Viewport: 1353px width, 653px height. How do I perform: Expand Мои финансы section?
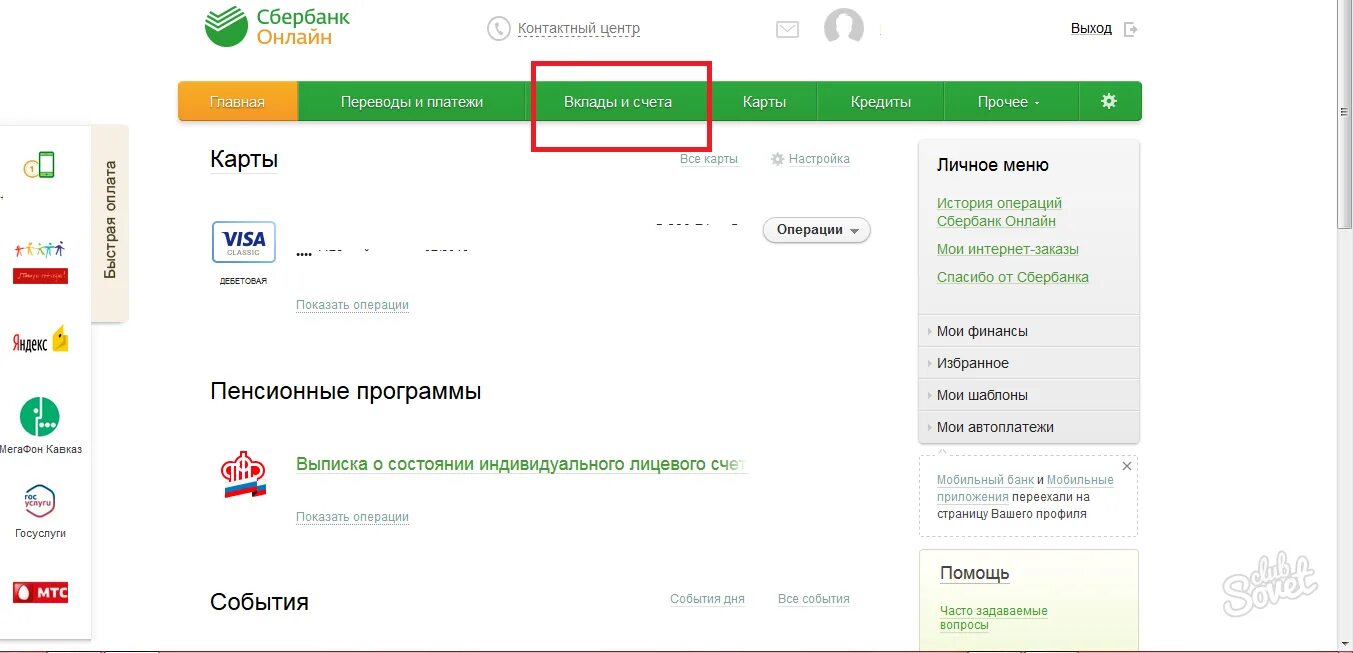(1029, 331)
